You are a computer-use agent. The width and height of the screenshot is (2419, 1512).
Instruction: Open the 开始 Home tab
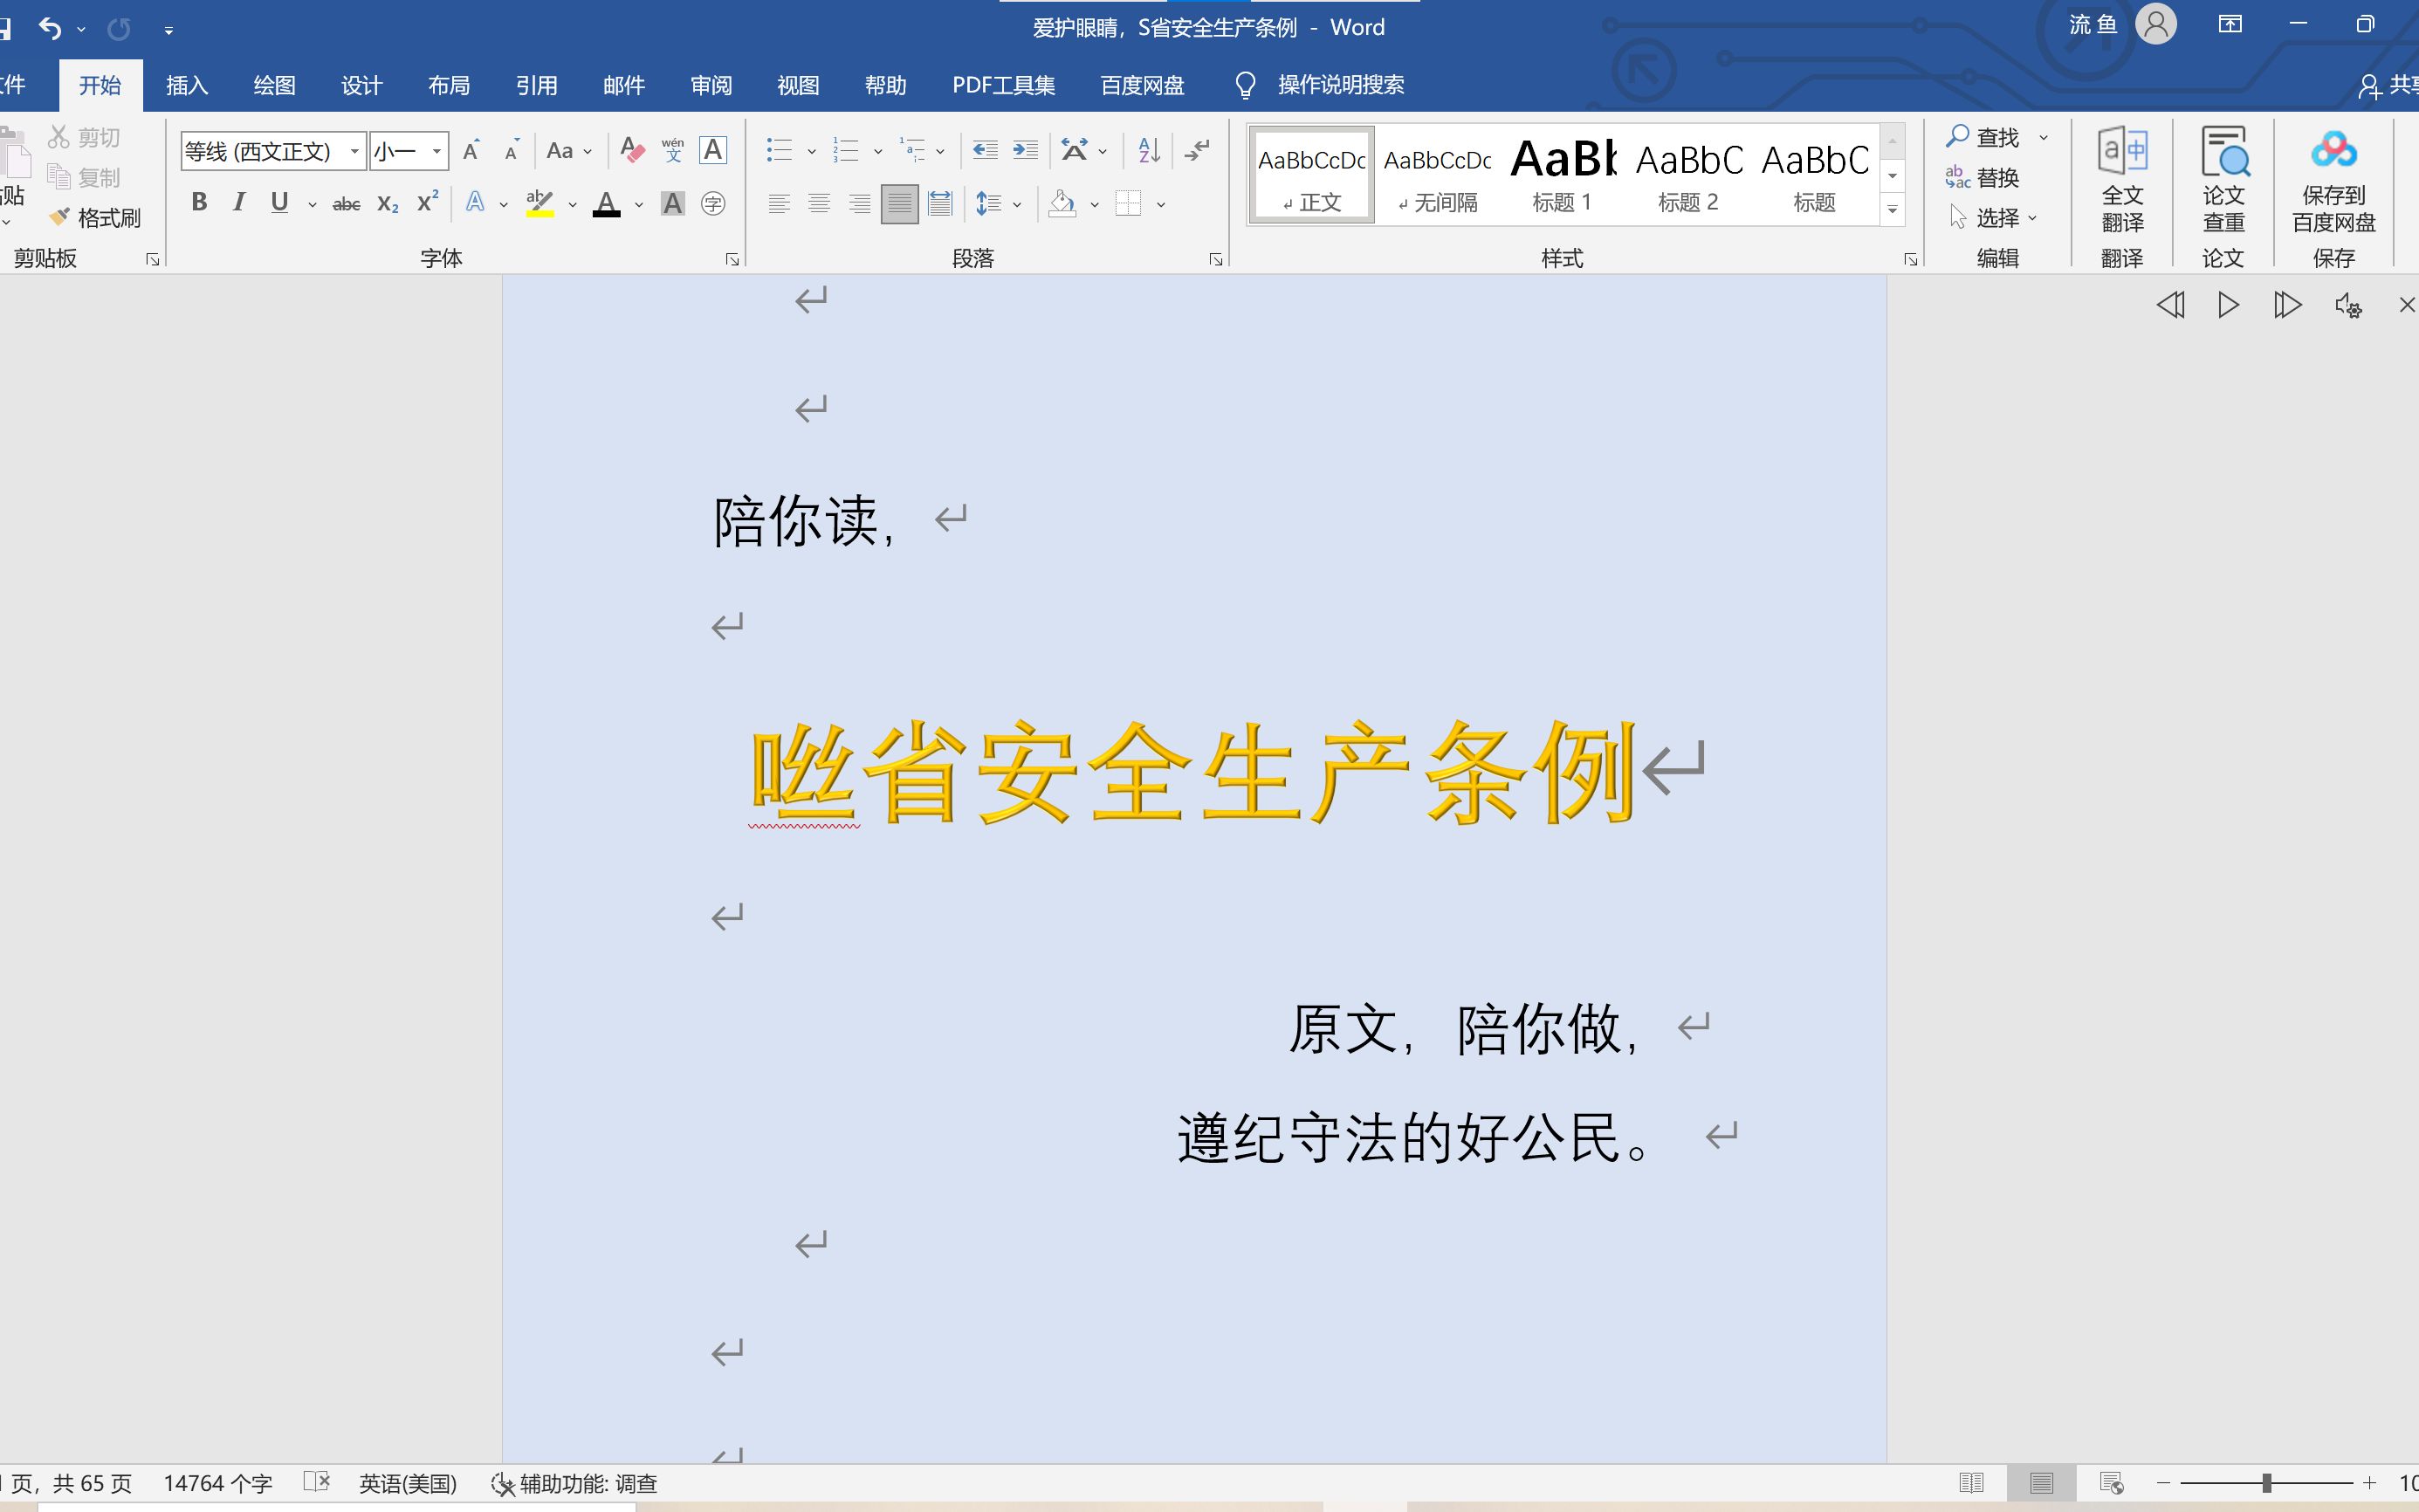pos(98,84)
